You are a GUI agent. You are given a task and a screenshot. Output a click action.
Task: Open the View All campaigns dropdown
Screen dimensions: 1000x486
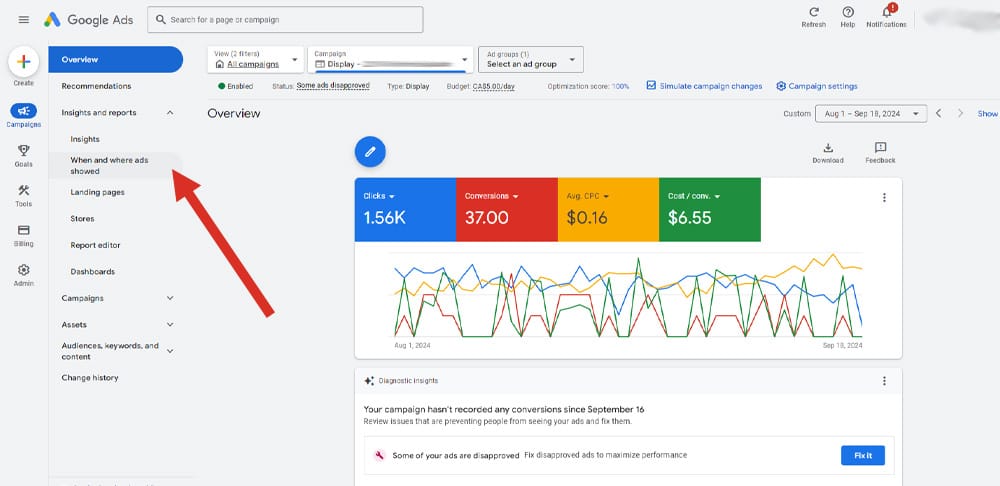(x=256, y=59)
